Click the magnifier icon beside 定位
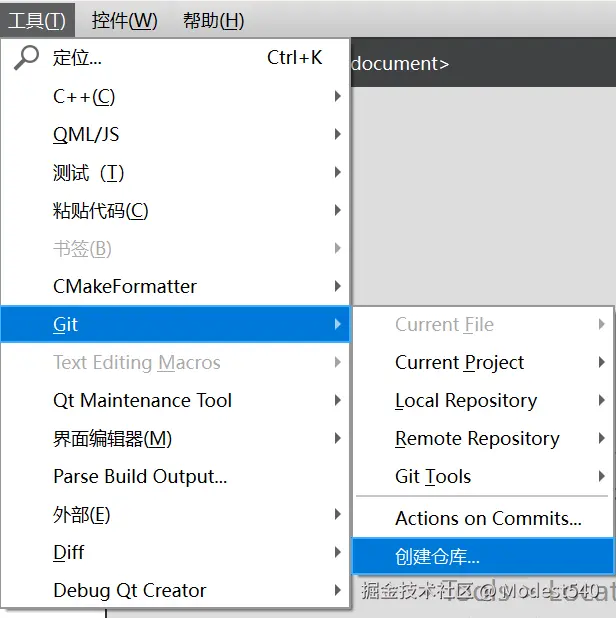This screenshot has width=616, height=618. pos(26,58)
